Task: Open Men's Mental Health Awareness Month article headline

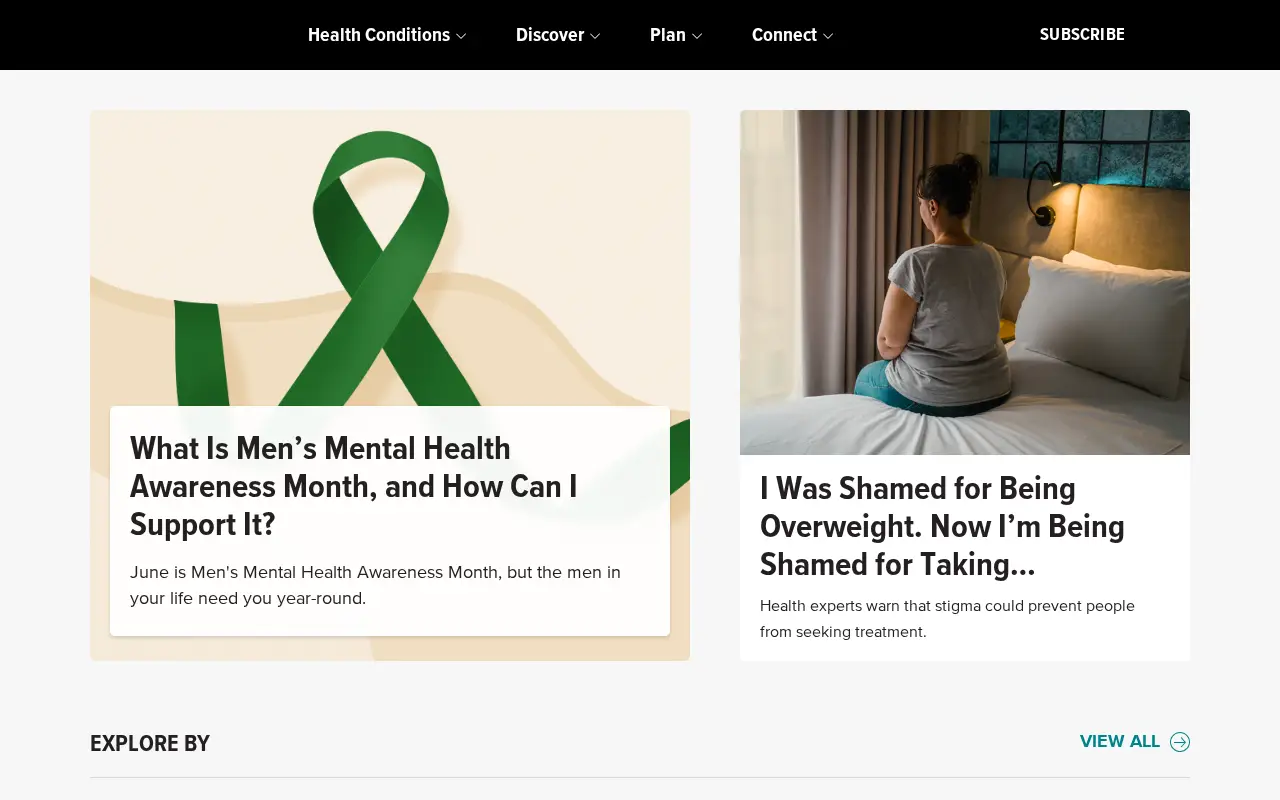Action: pyautogui.click(x=354, y=486)
